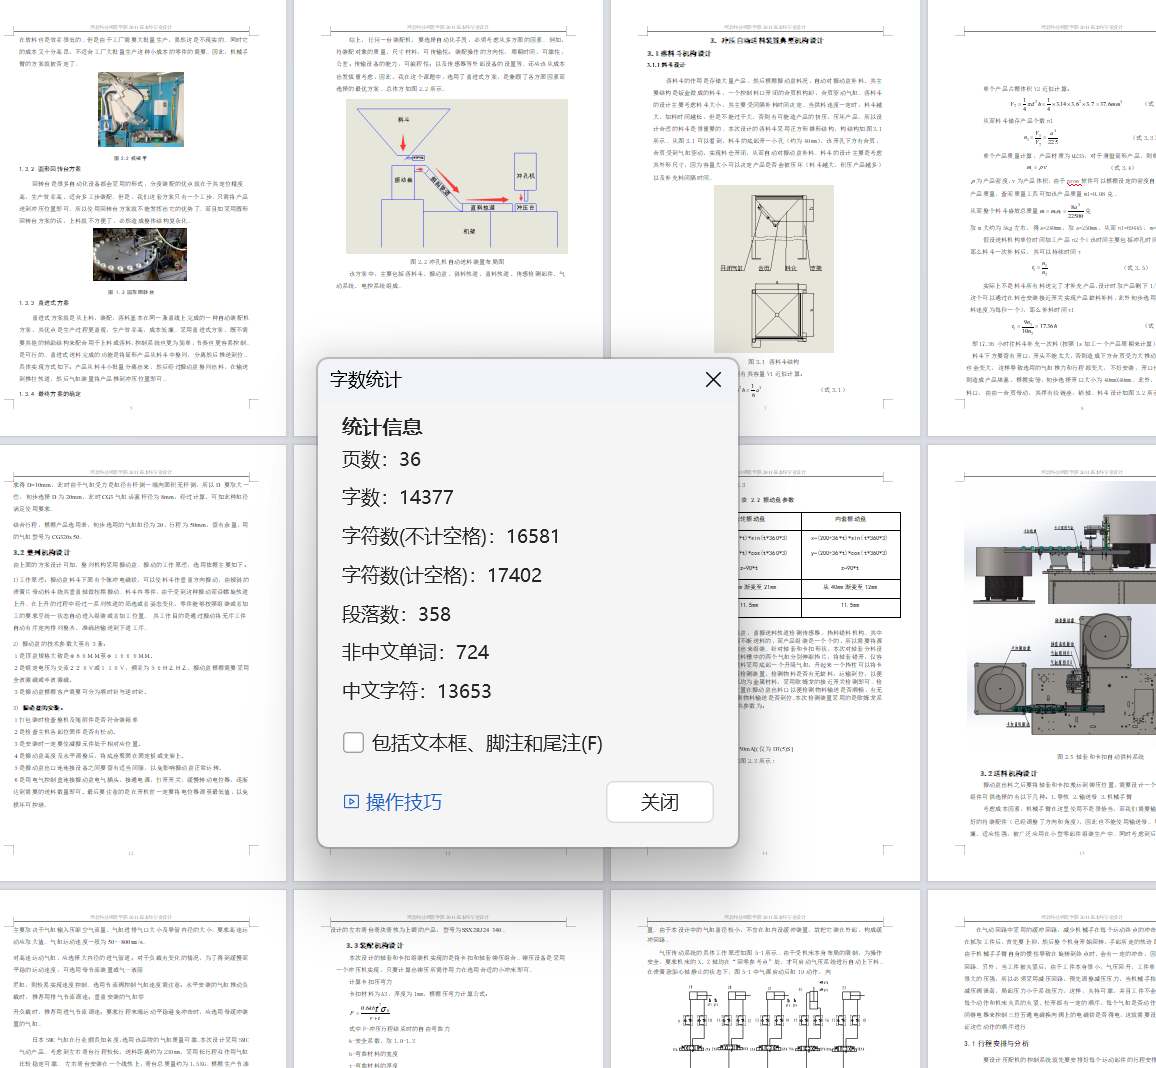Select the 字数: 14377 statistic line
1156x1068 pixels.
click(397, 498)
